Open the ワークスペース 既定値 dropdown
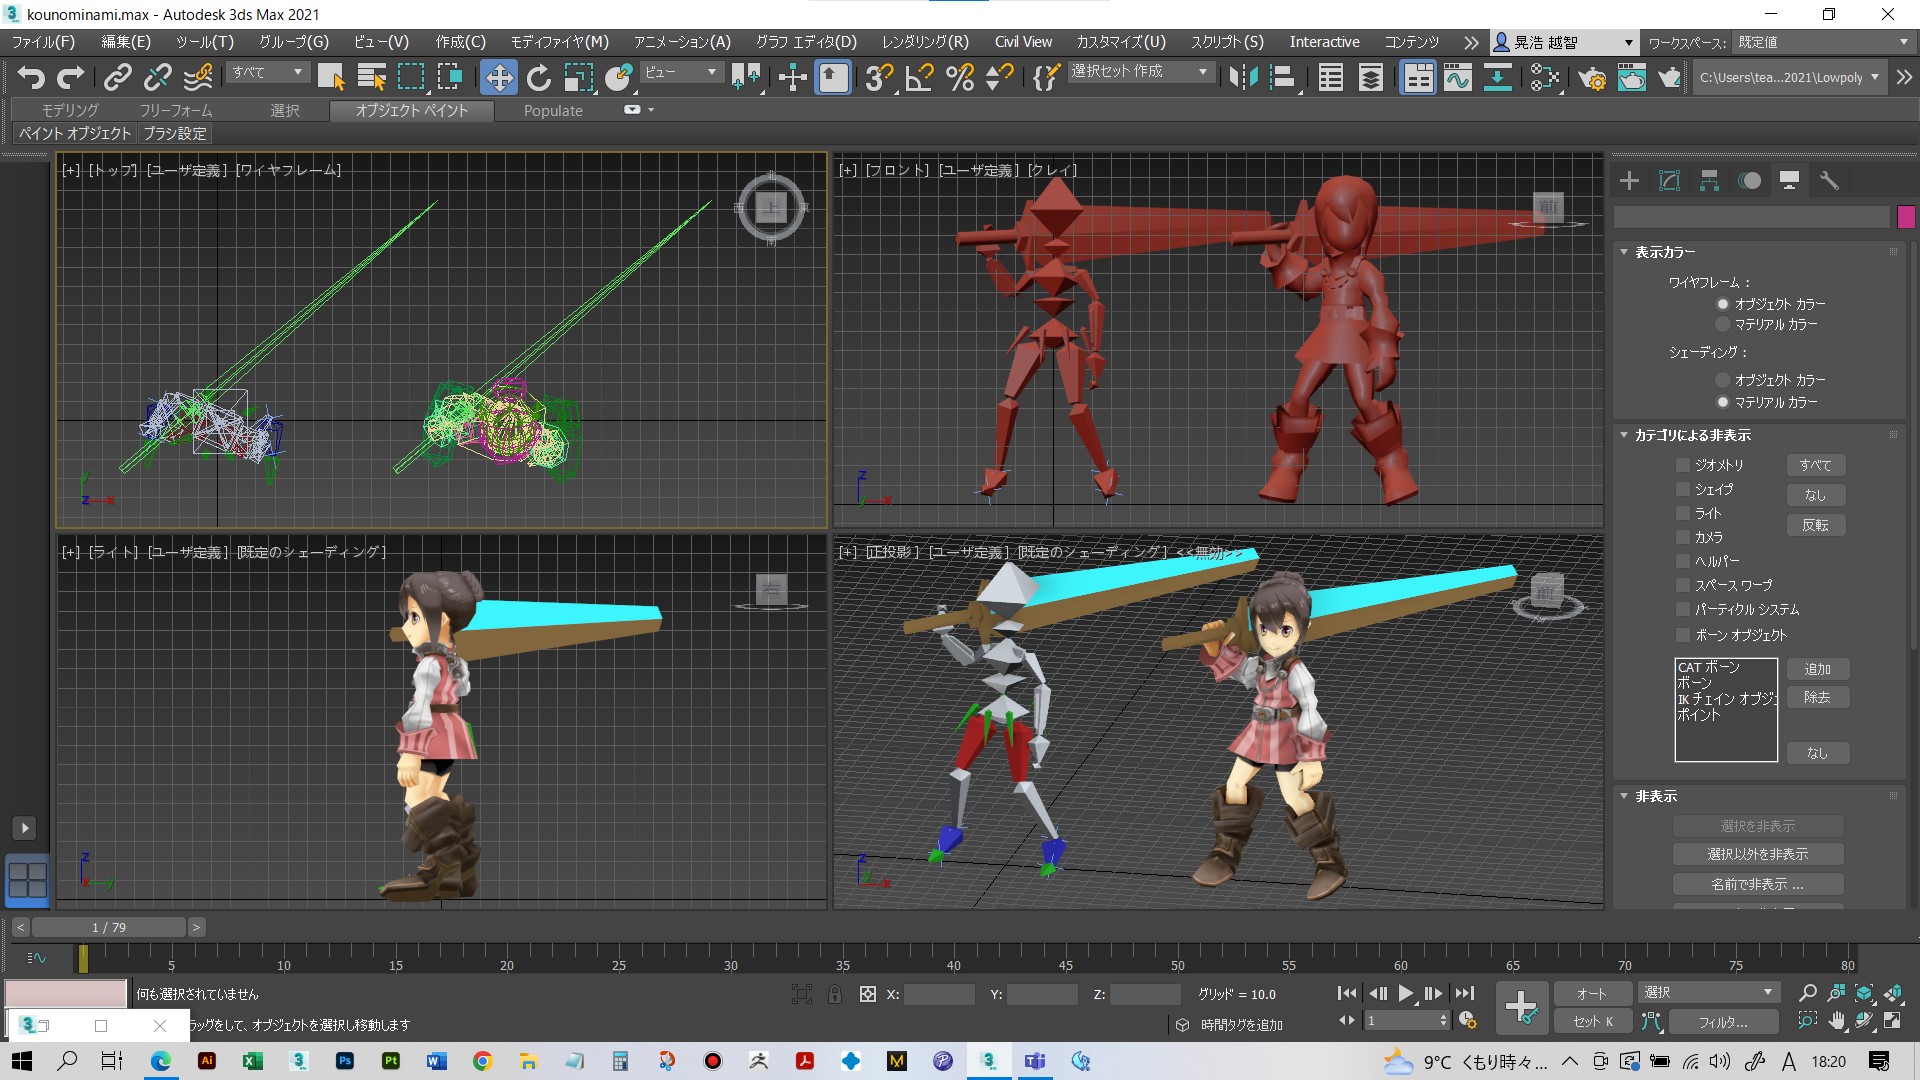 pos(1822,42)
